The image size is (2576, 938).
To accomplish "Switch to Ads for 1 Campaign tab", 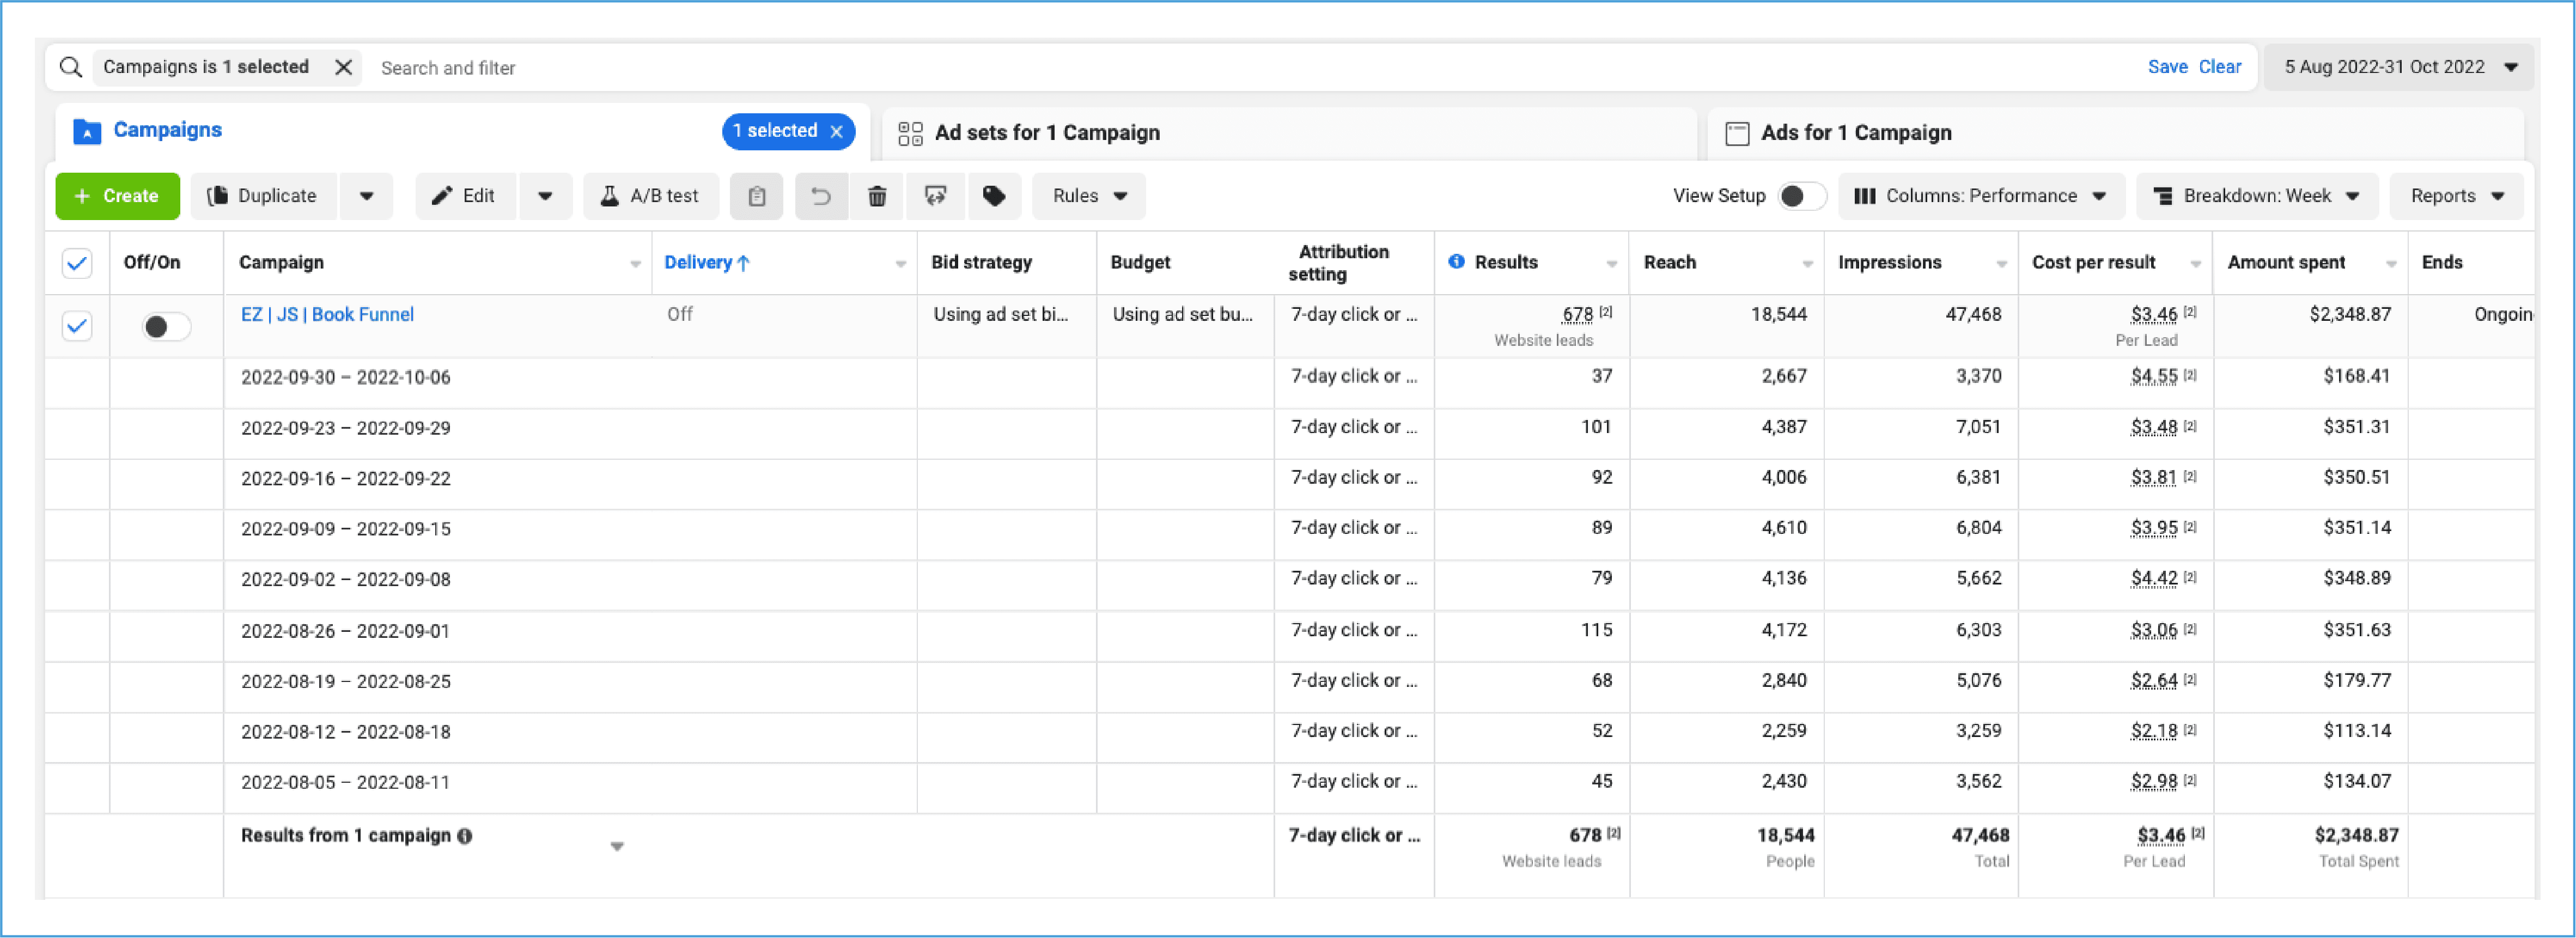I will 1855,133.
